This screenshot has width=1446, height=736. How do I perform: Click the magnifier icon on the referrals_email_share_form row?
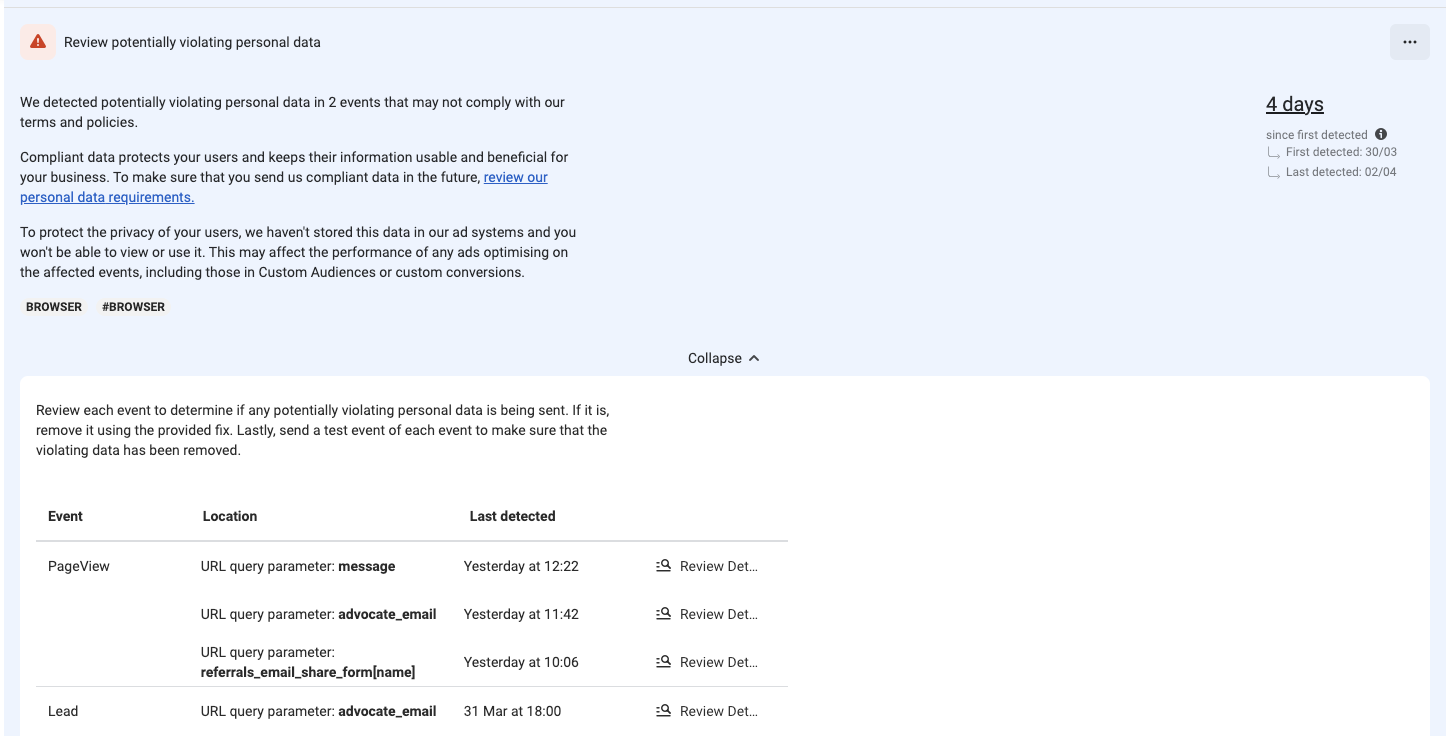(x=663, y=661)
